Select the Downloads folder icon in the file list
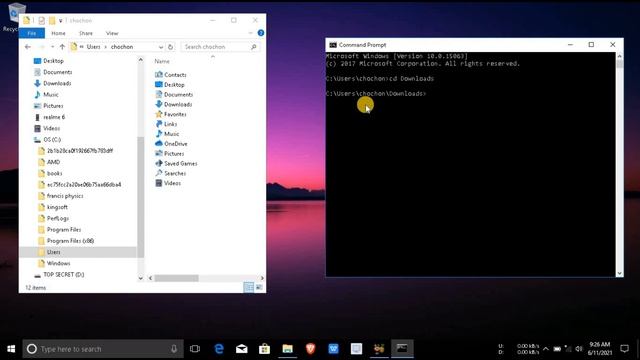This screenshot has width=640, height=360. [x=159, y=104]
